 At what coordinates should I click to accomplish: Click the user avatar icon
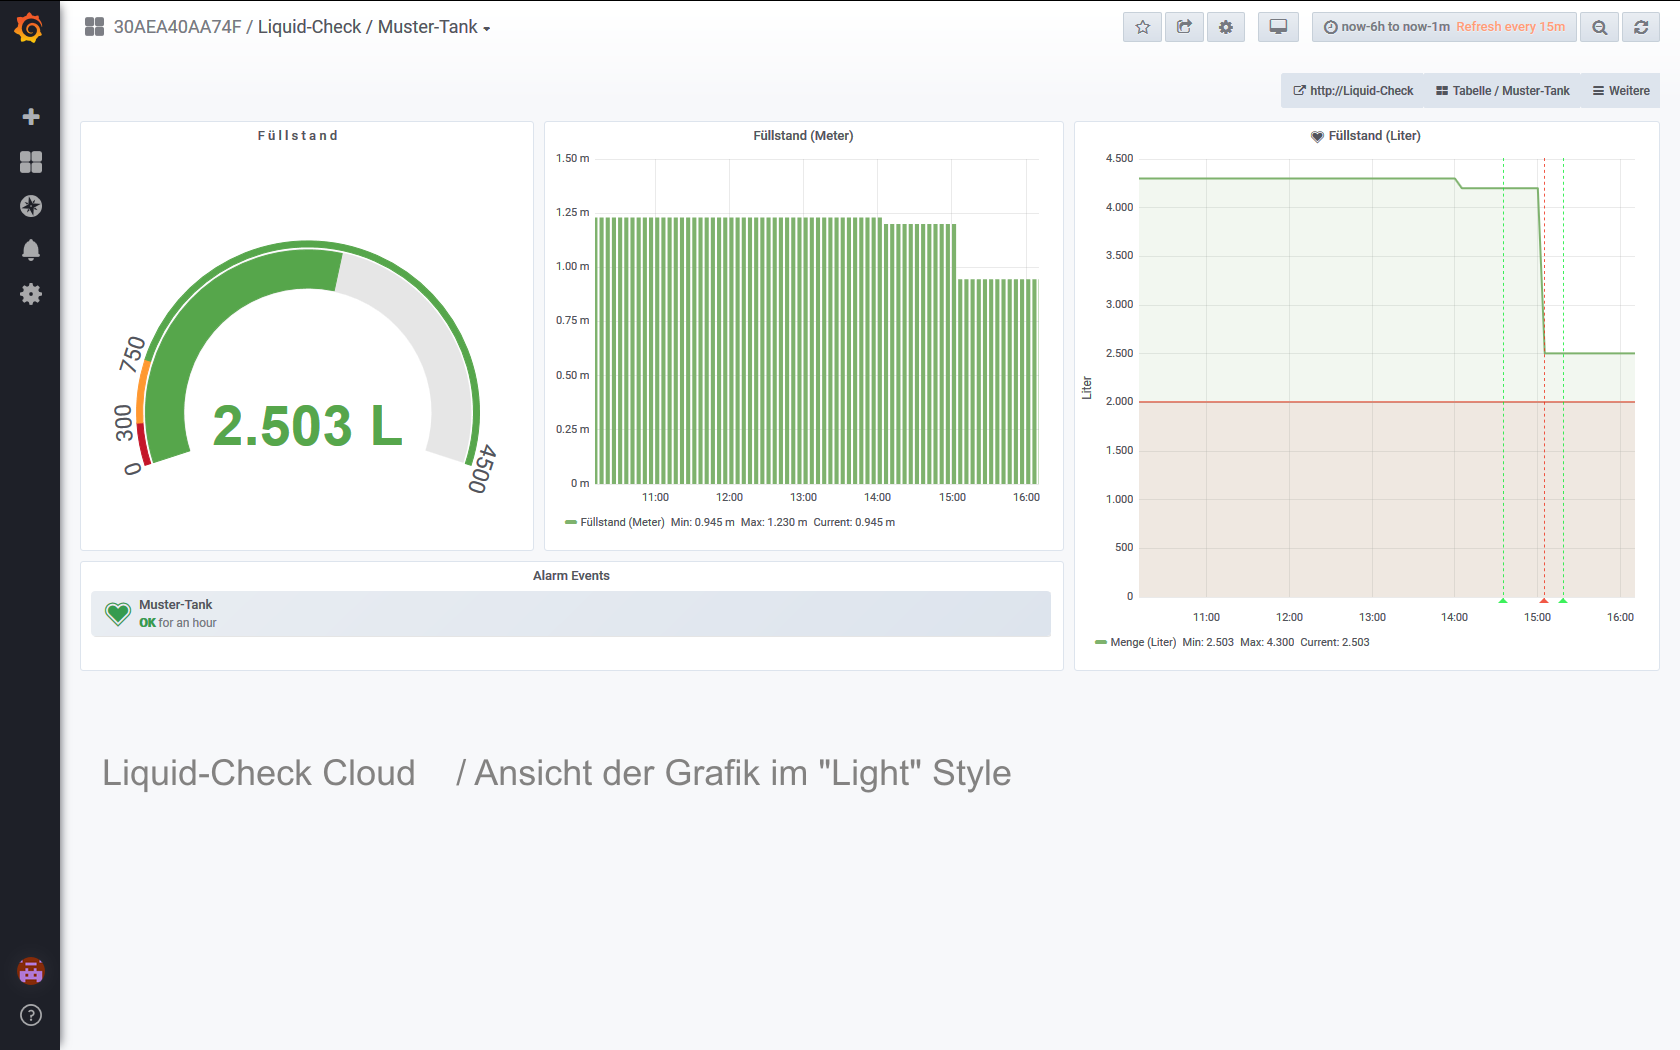click(31, 971)
